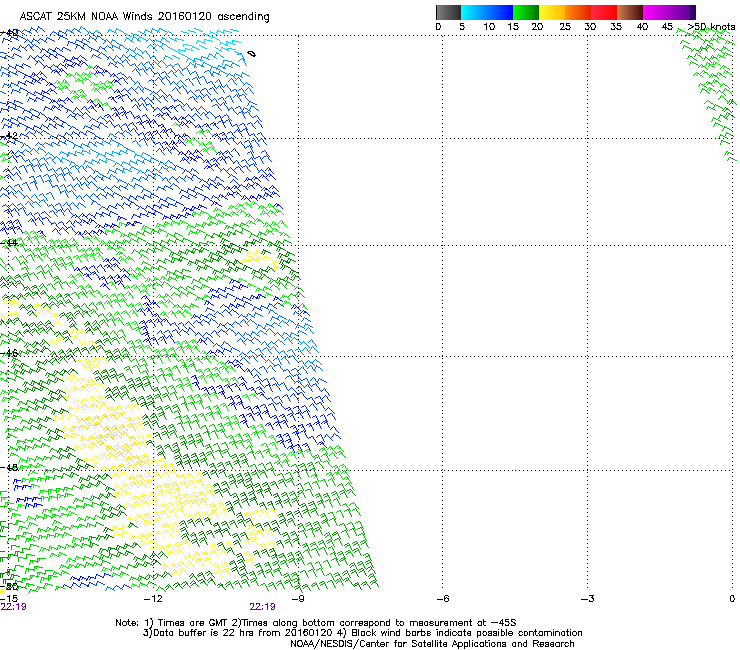
Task: Click the 0 longitude axis label
Action: click(x=732, y=599)
